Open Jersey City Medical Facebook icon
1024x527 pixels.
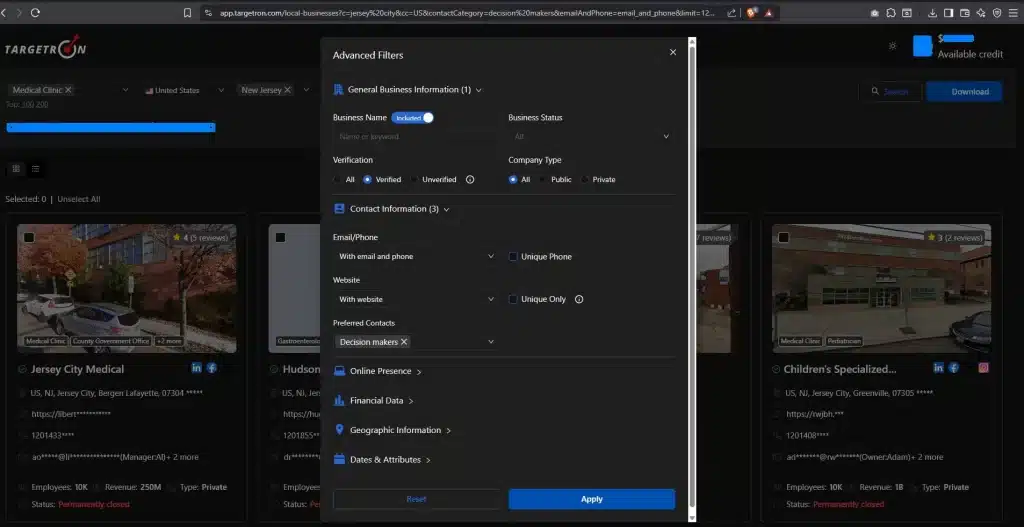point(212,368)
